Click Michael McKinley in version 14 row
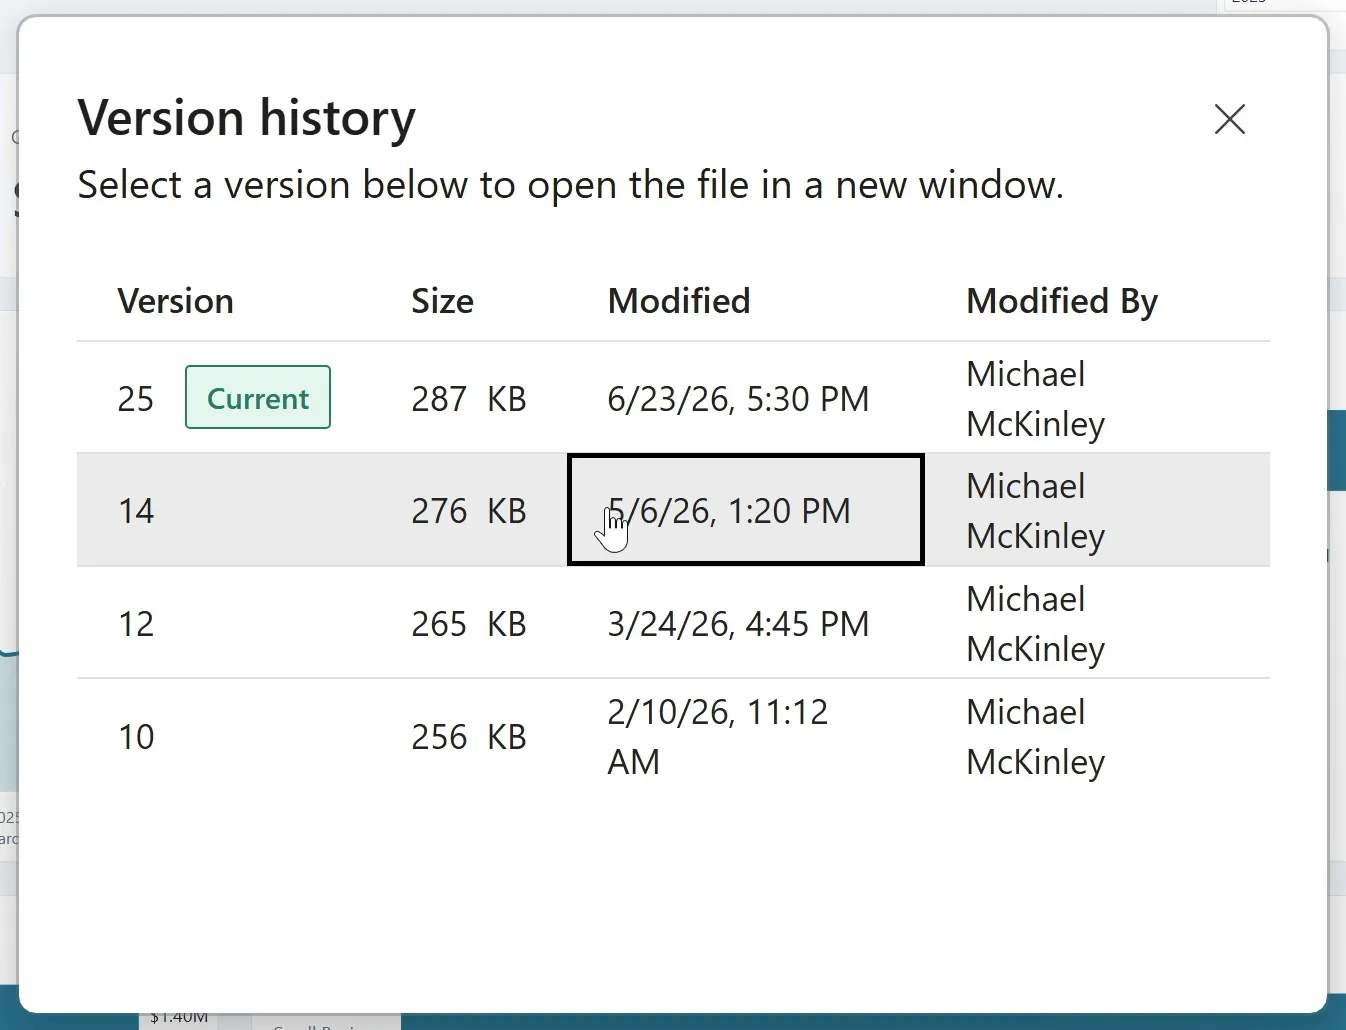 (x=1036, y=511)
